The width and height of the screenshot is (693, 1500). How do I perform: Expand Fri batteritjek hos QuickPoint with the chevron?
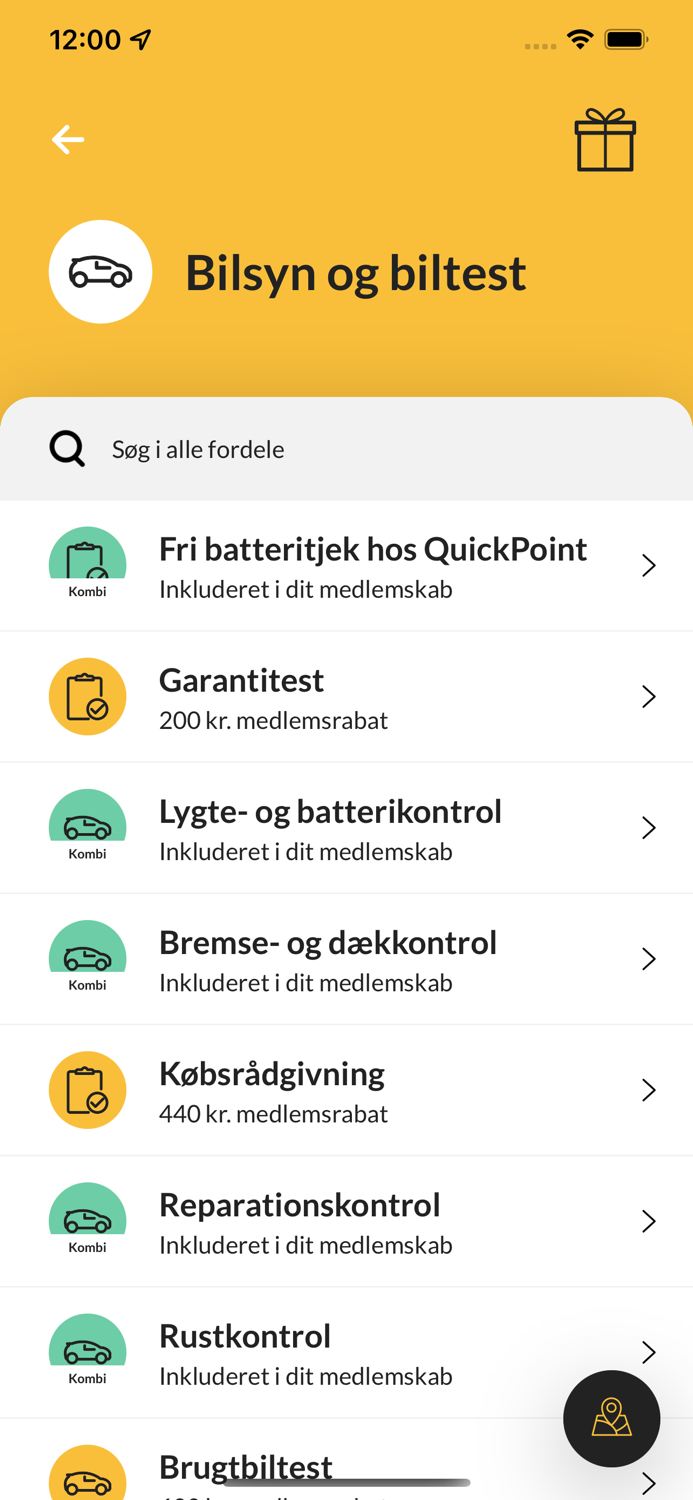point(648,565)
